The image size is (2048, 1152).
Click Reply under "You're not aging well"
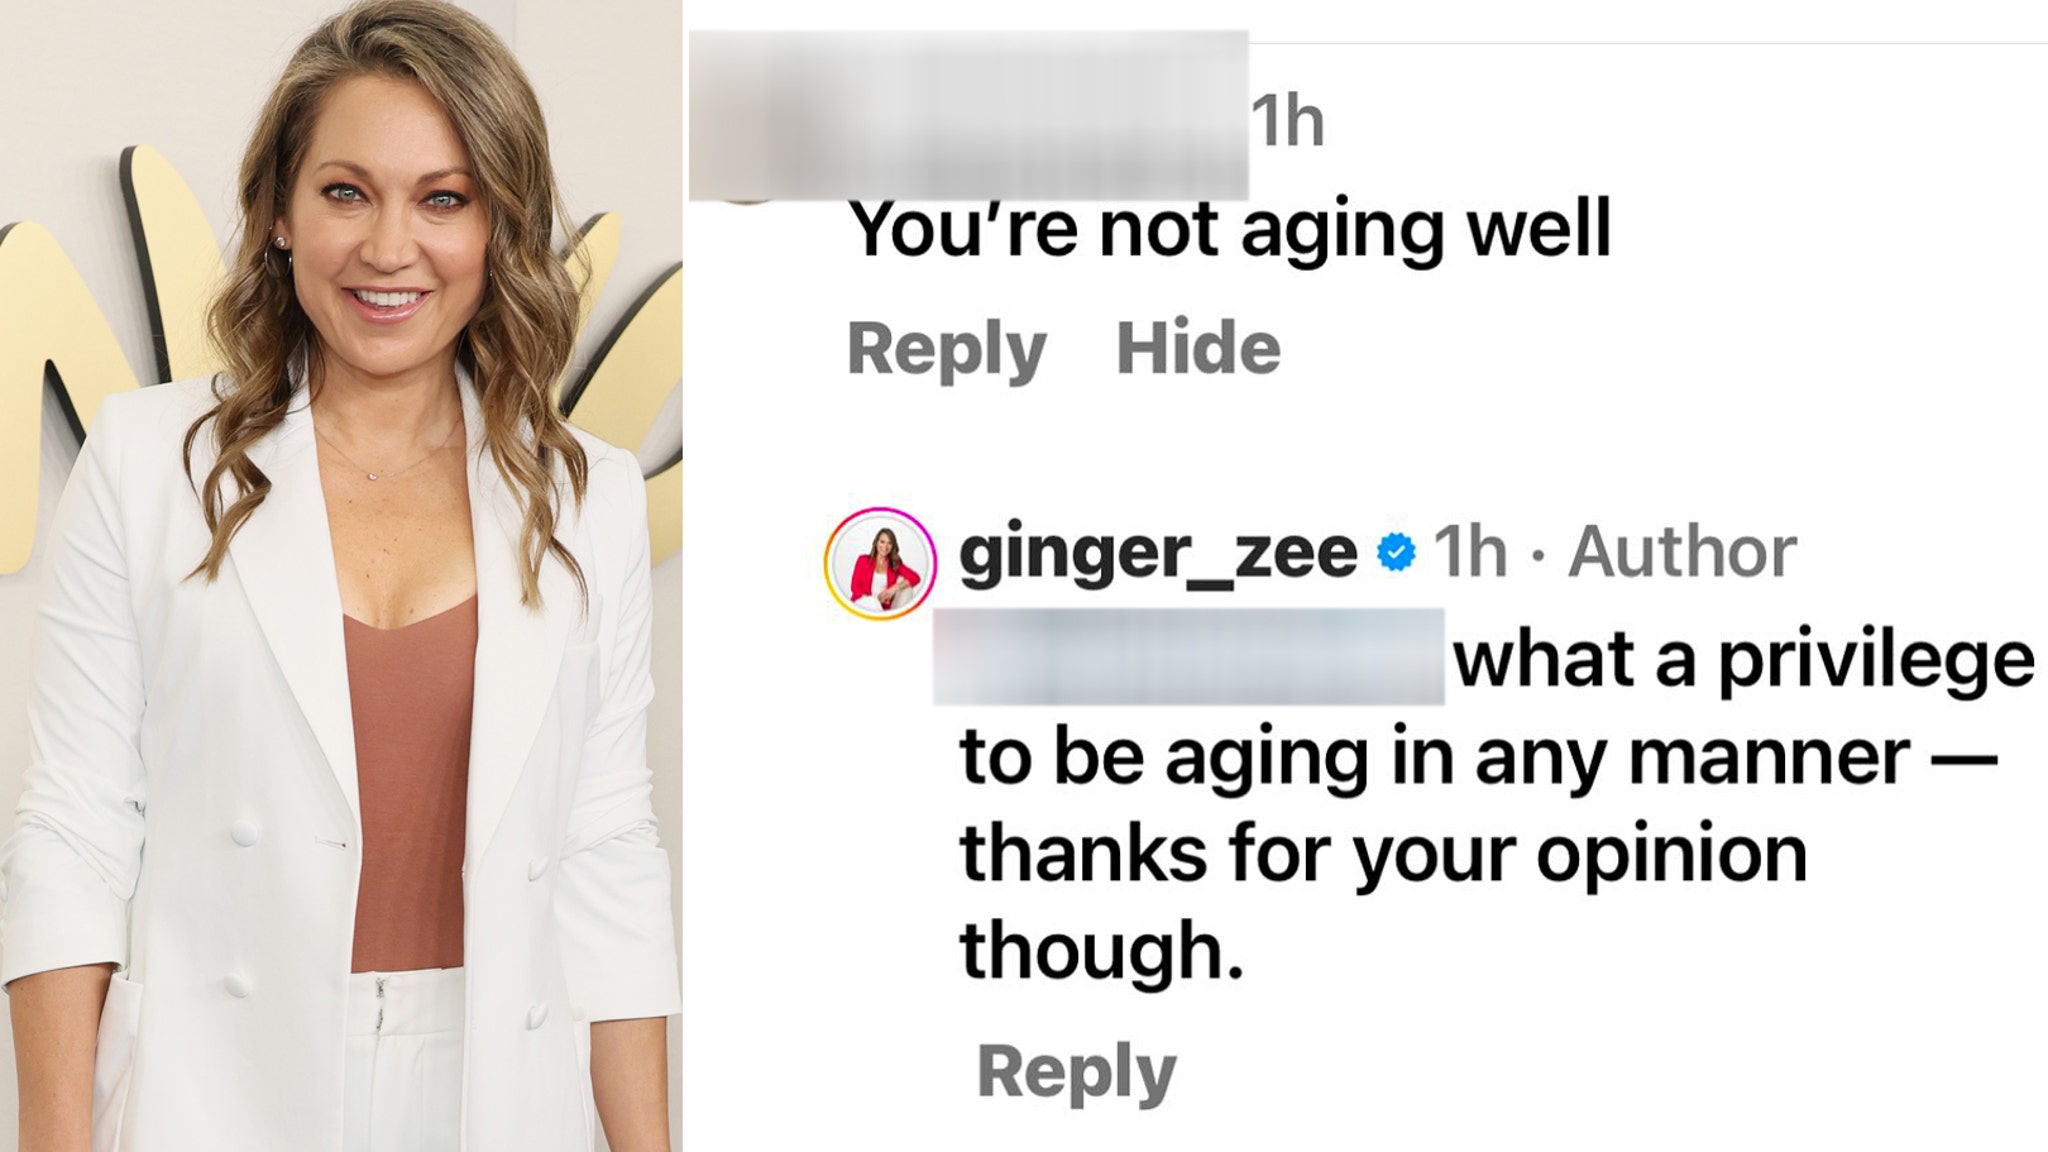(946, 351)
